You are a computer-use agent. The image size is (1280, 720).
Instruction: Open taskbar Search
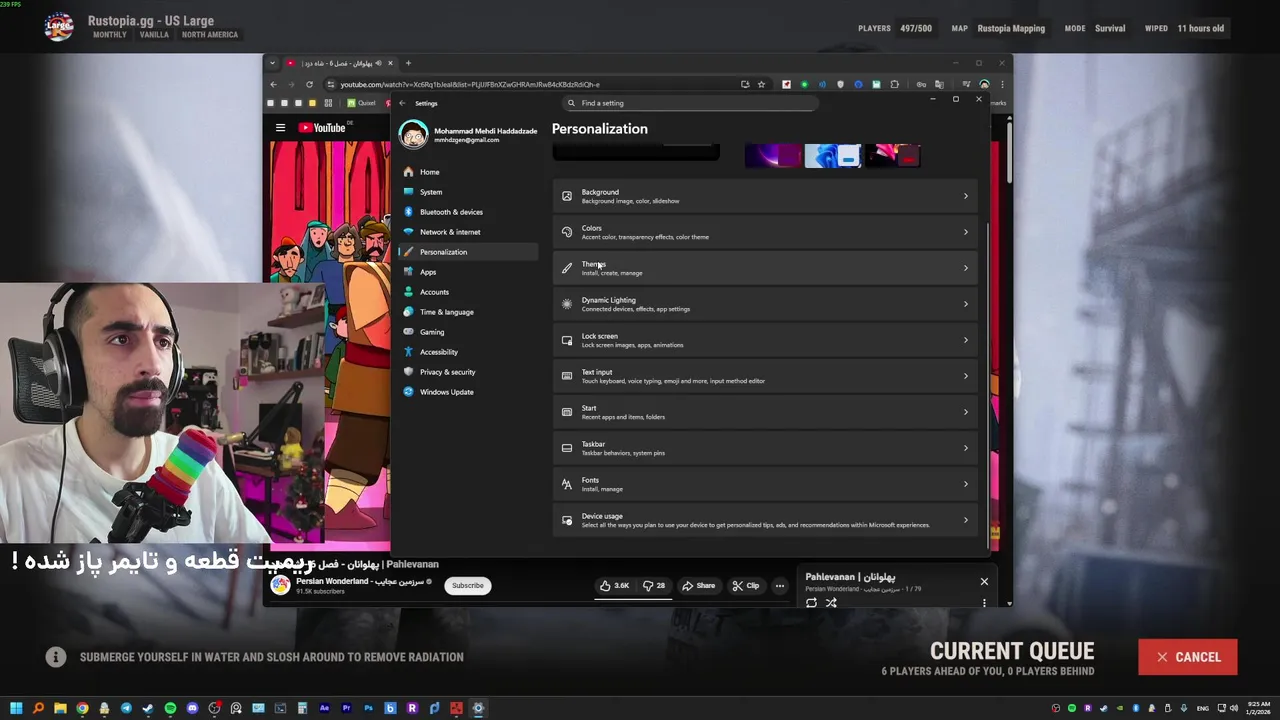pyautogui.click(x=38, y=708)
